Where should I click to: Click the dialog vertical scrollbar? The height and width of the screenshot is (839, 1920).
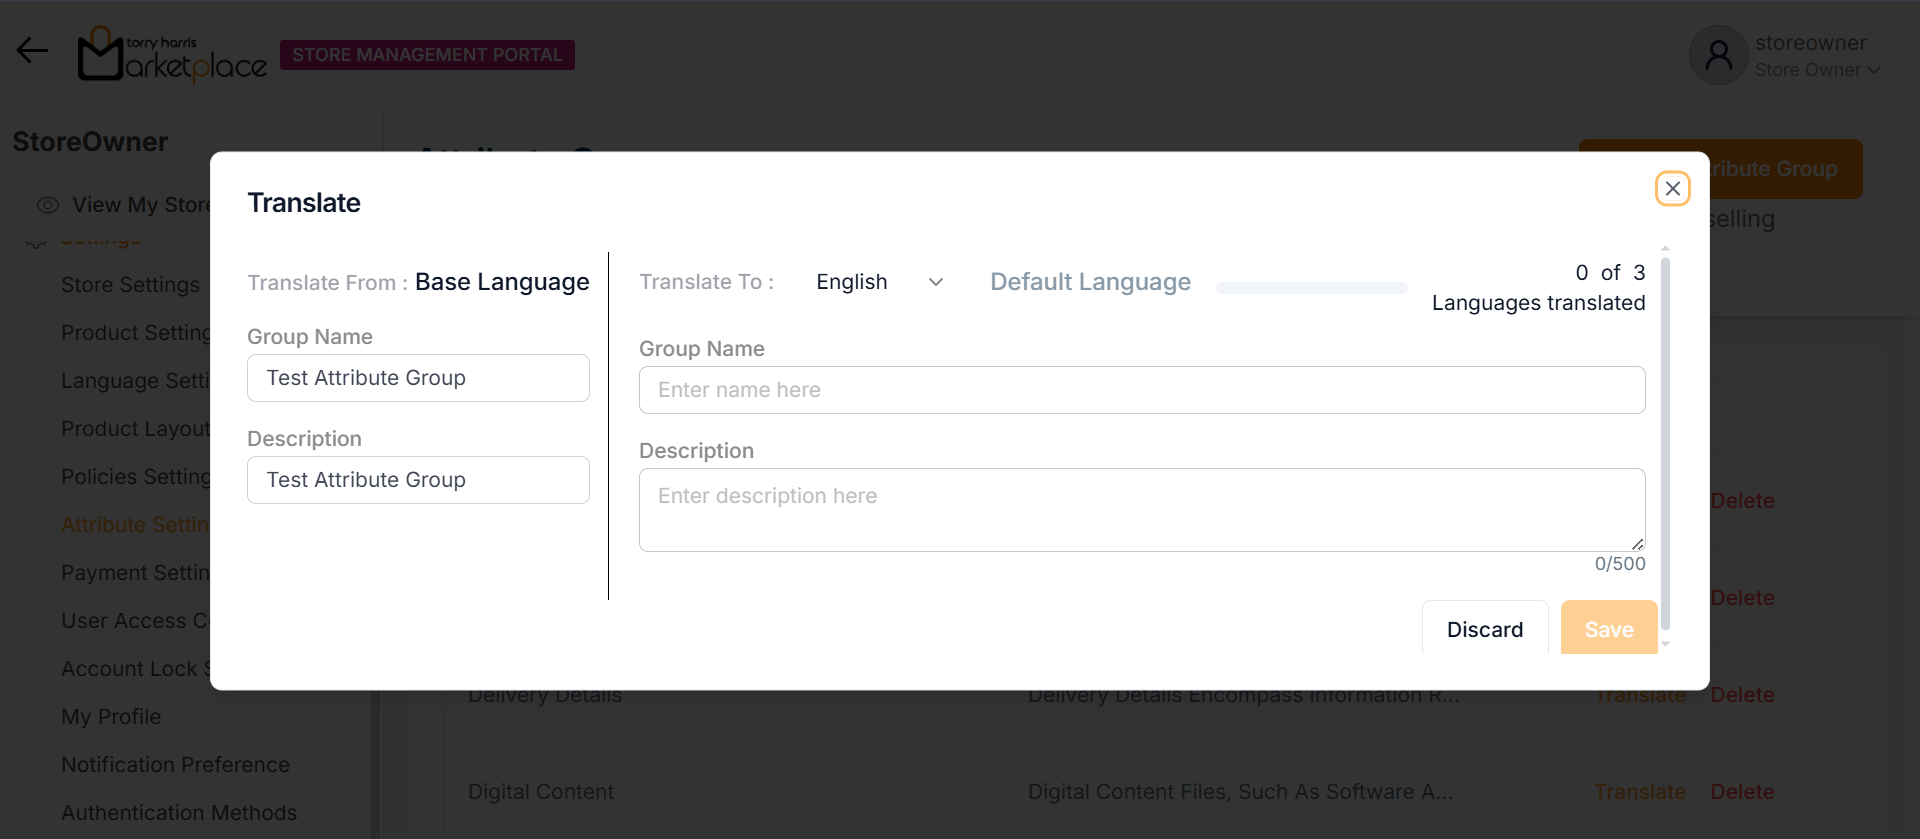pyautogui.click(x=1665, y=440)
